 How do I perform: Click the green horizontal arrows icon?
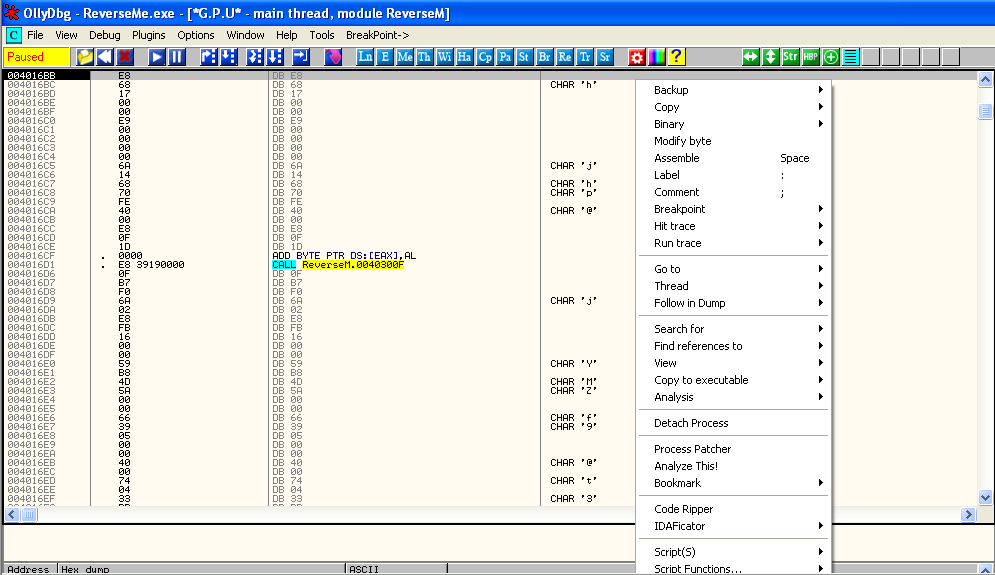[751, 57]
